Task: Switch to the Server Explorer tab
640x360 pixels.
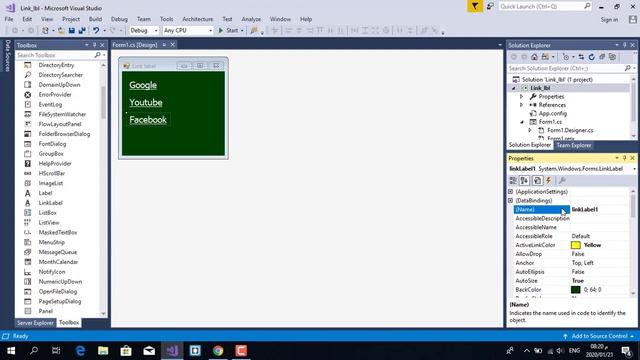Action: (35, 323)
